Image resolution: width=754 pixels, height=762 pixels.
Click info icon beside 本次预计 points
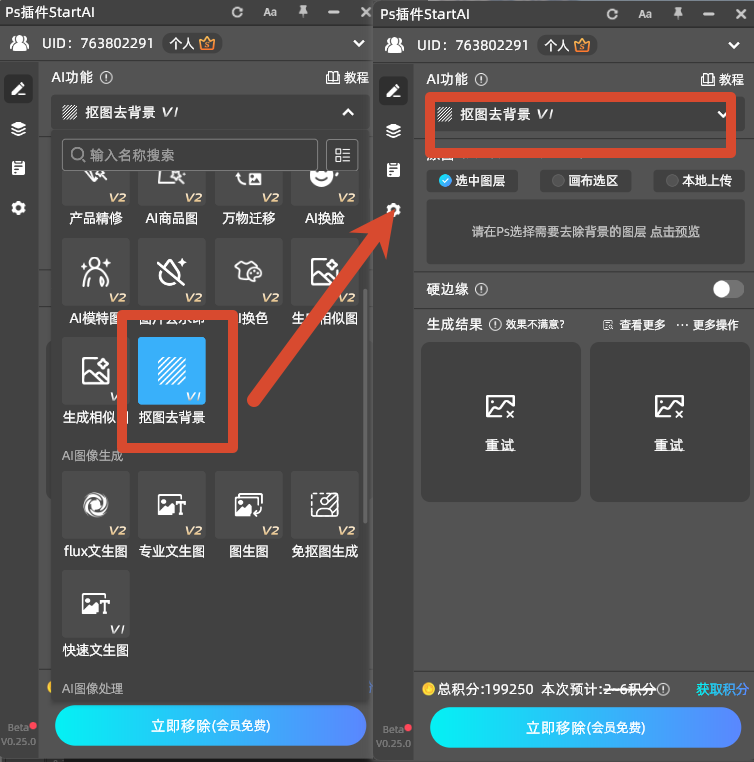pyautogui.click(x=663, y=689)
